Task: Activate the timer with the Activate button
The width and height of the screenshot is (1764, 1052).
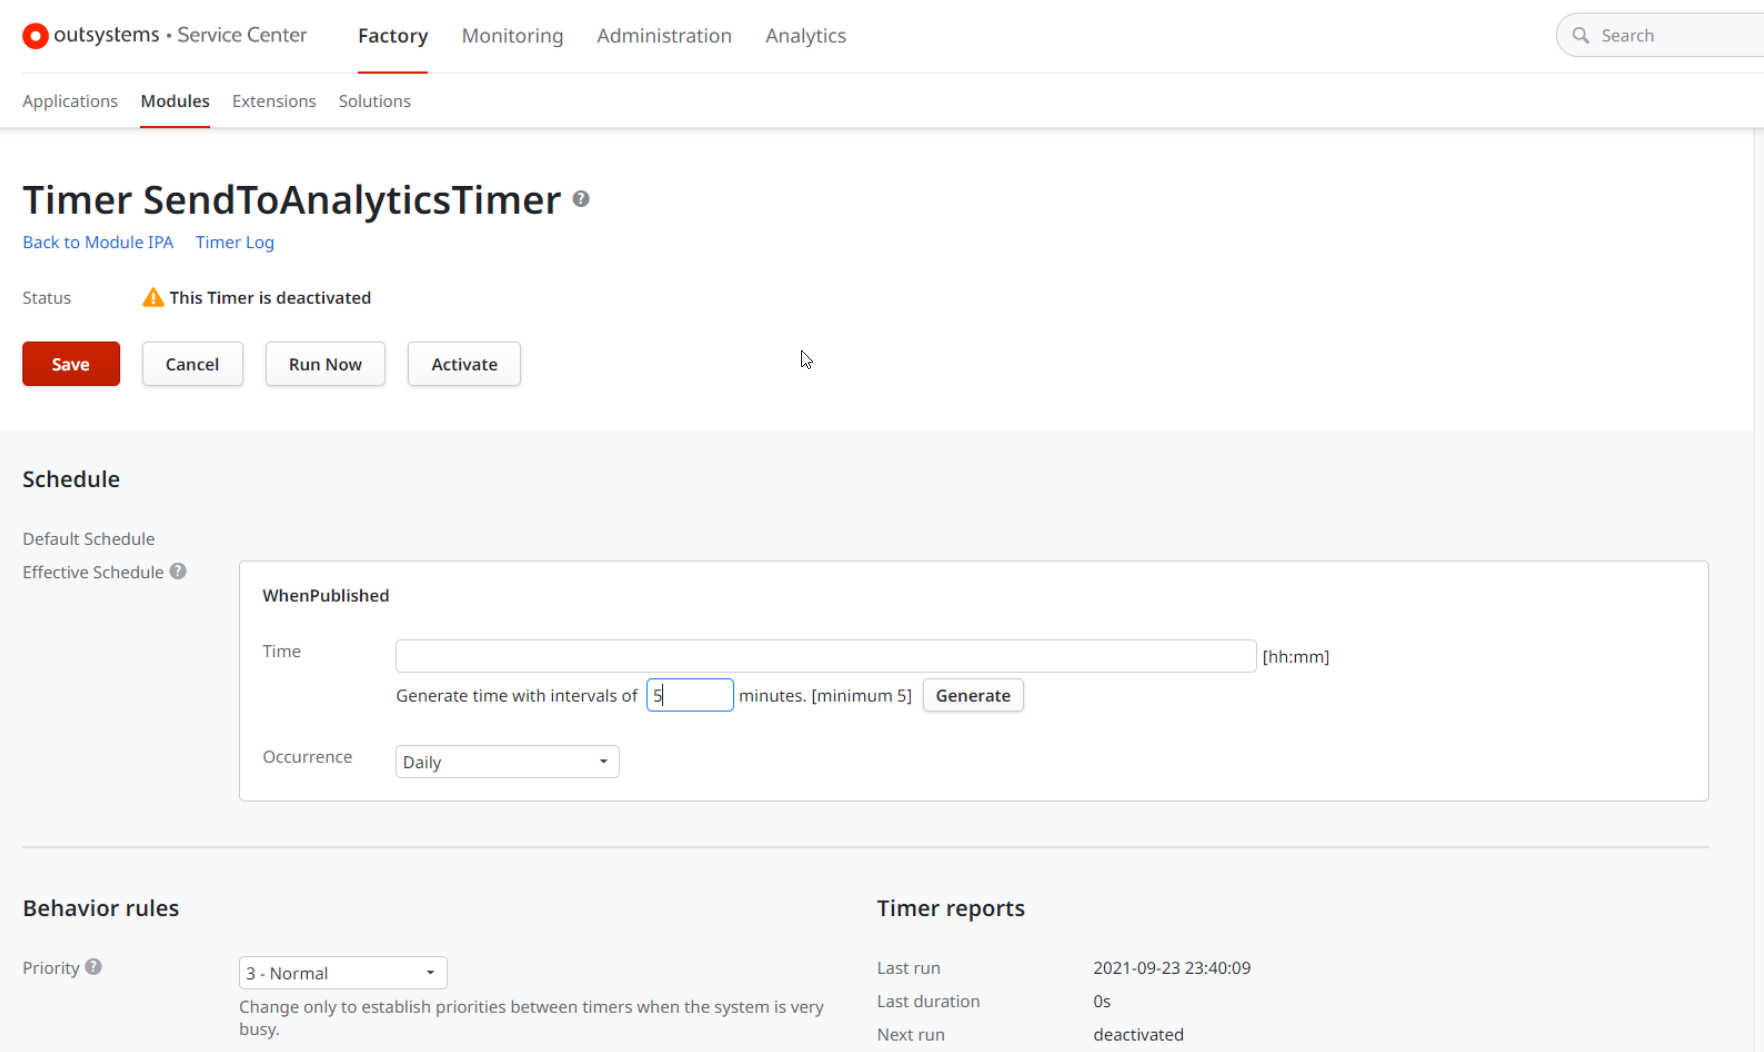Action: coord(464,364)
